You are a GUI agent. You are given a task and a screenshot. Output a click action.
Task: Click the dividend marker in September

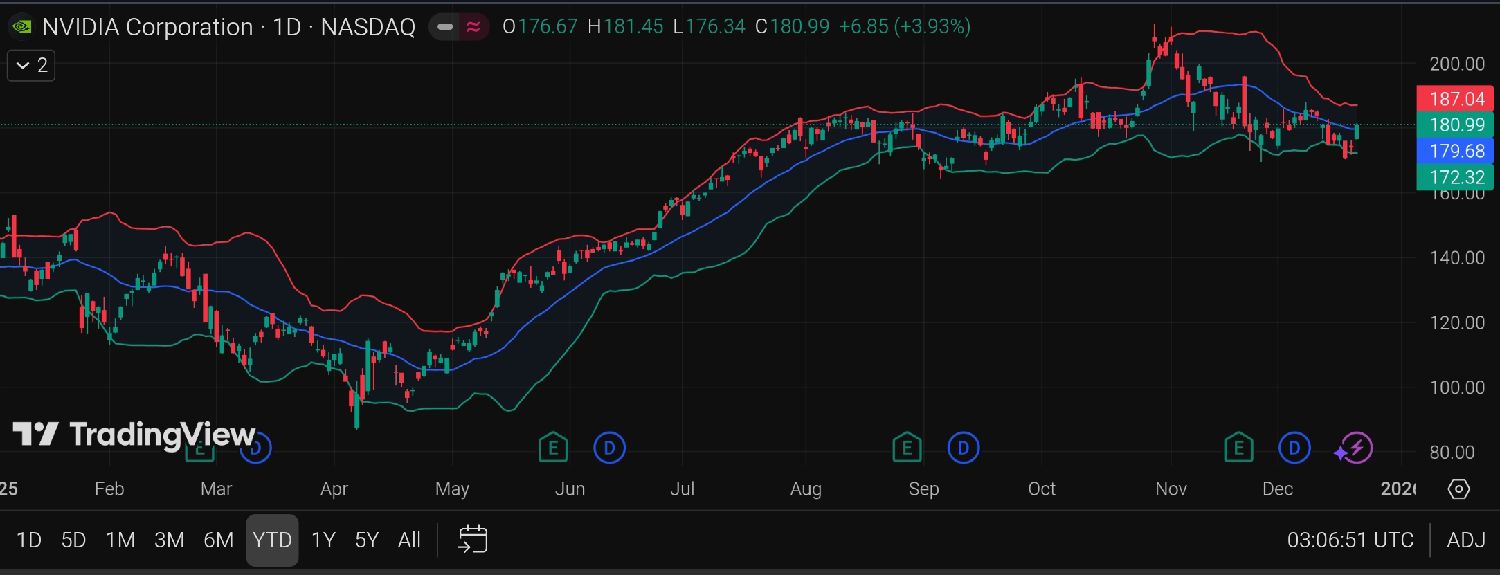point(963,448)
